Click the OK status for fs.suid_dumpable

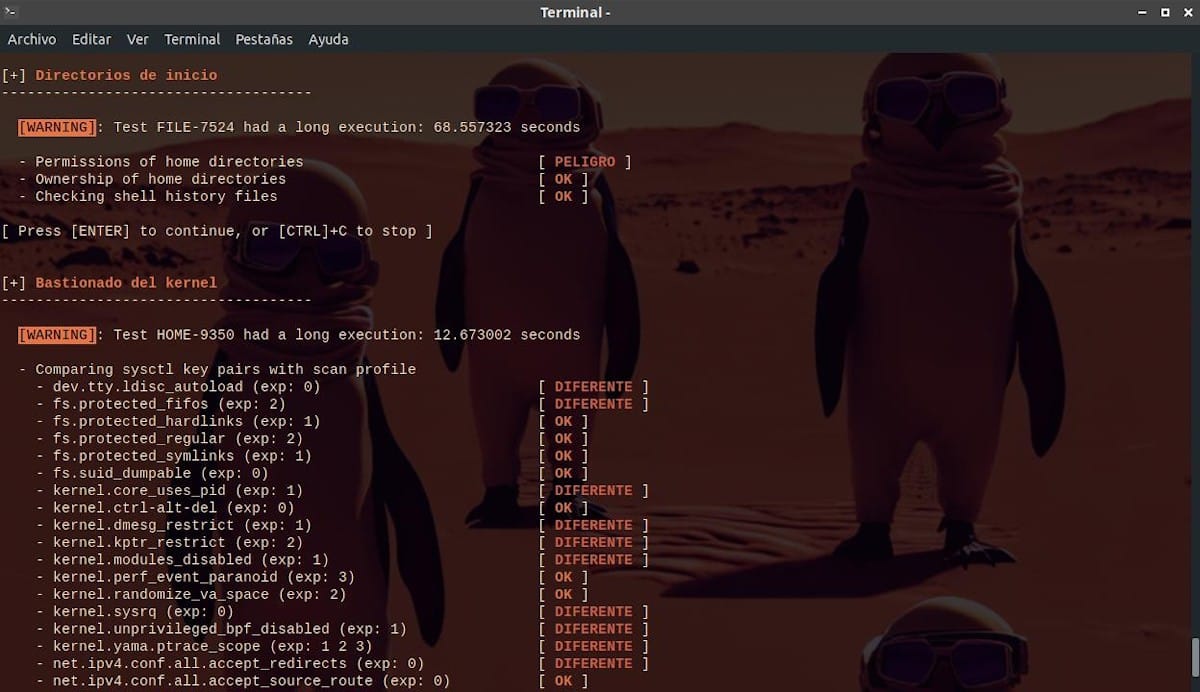pyautogui.click(x=563, y=473)
